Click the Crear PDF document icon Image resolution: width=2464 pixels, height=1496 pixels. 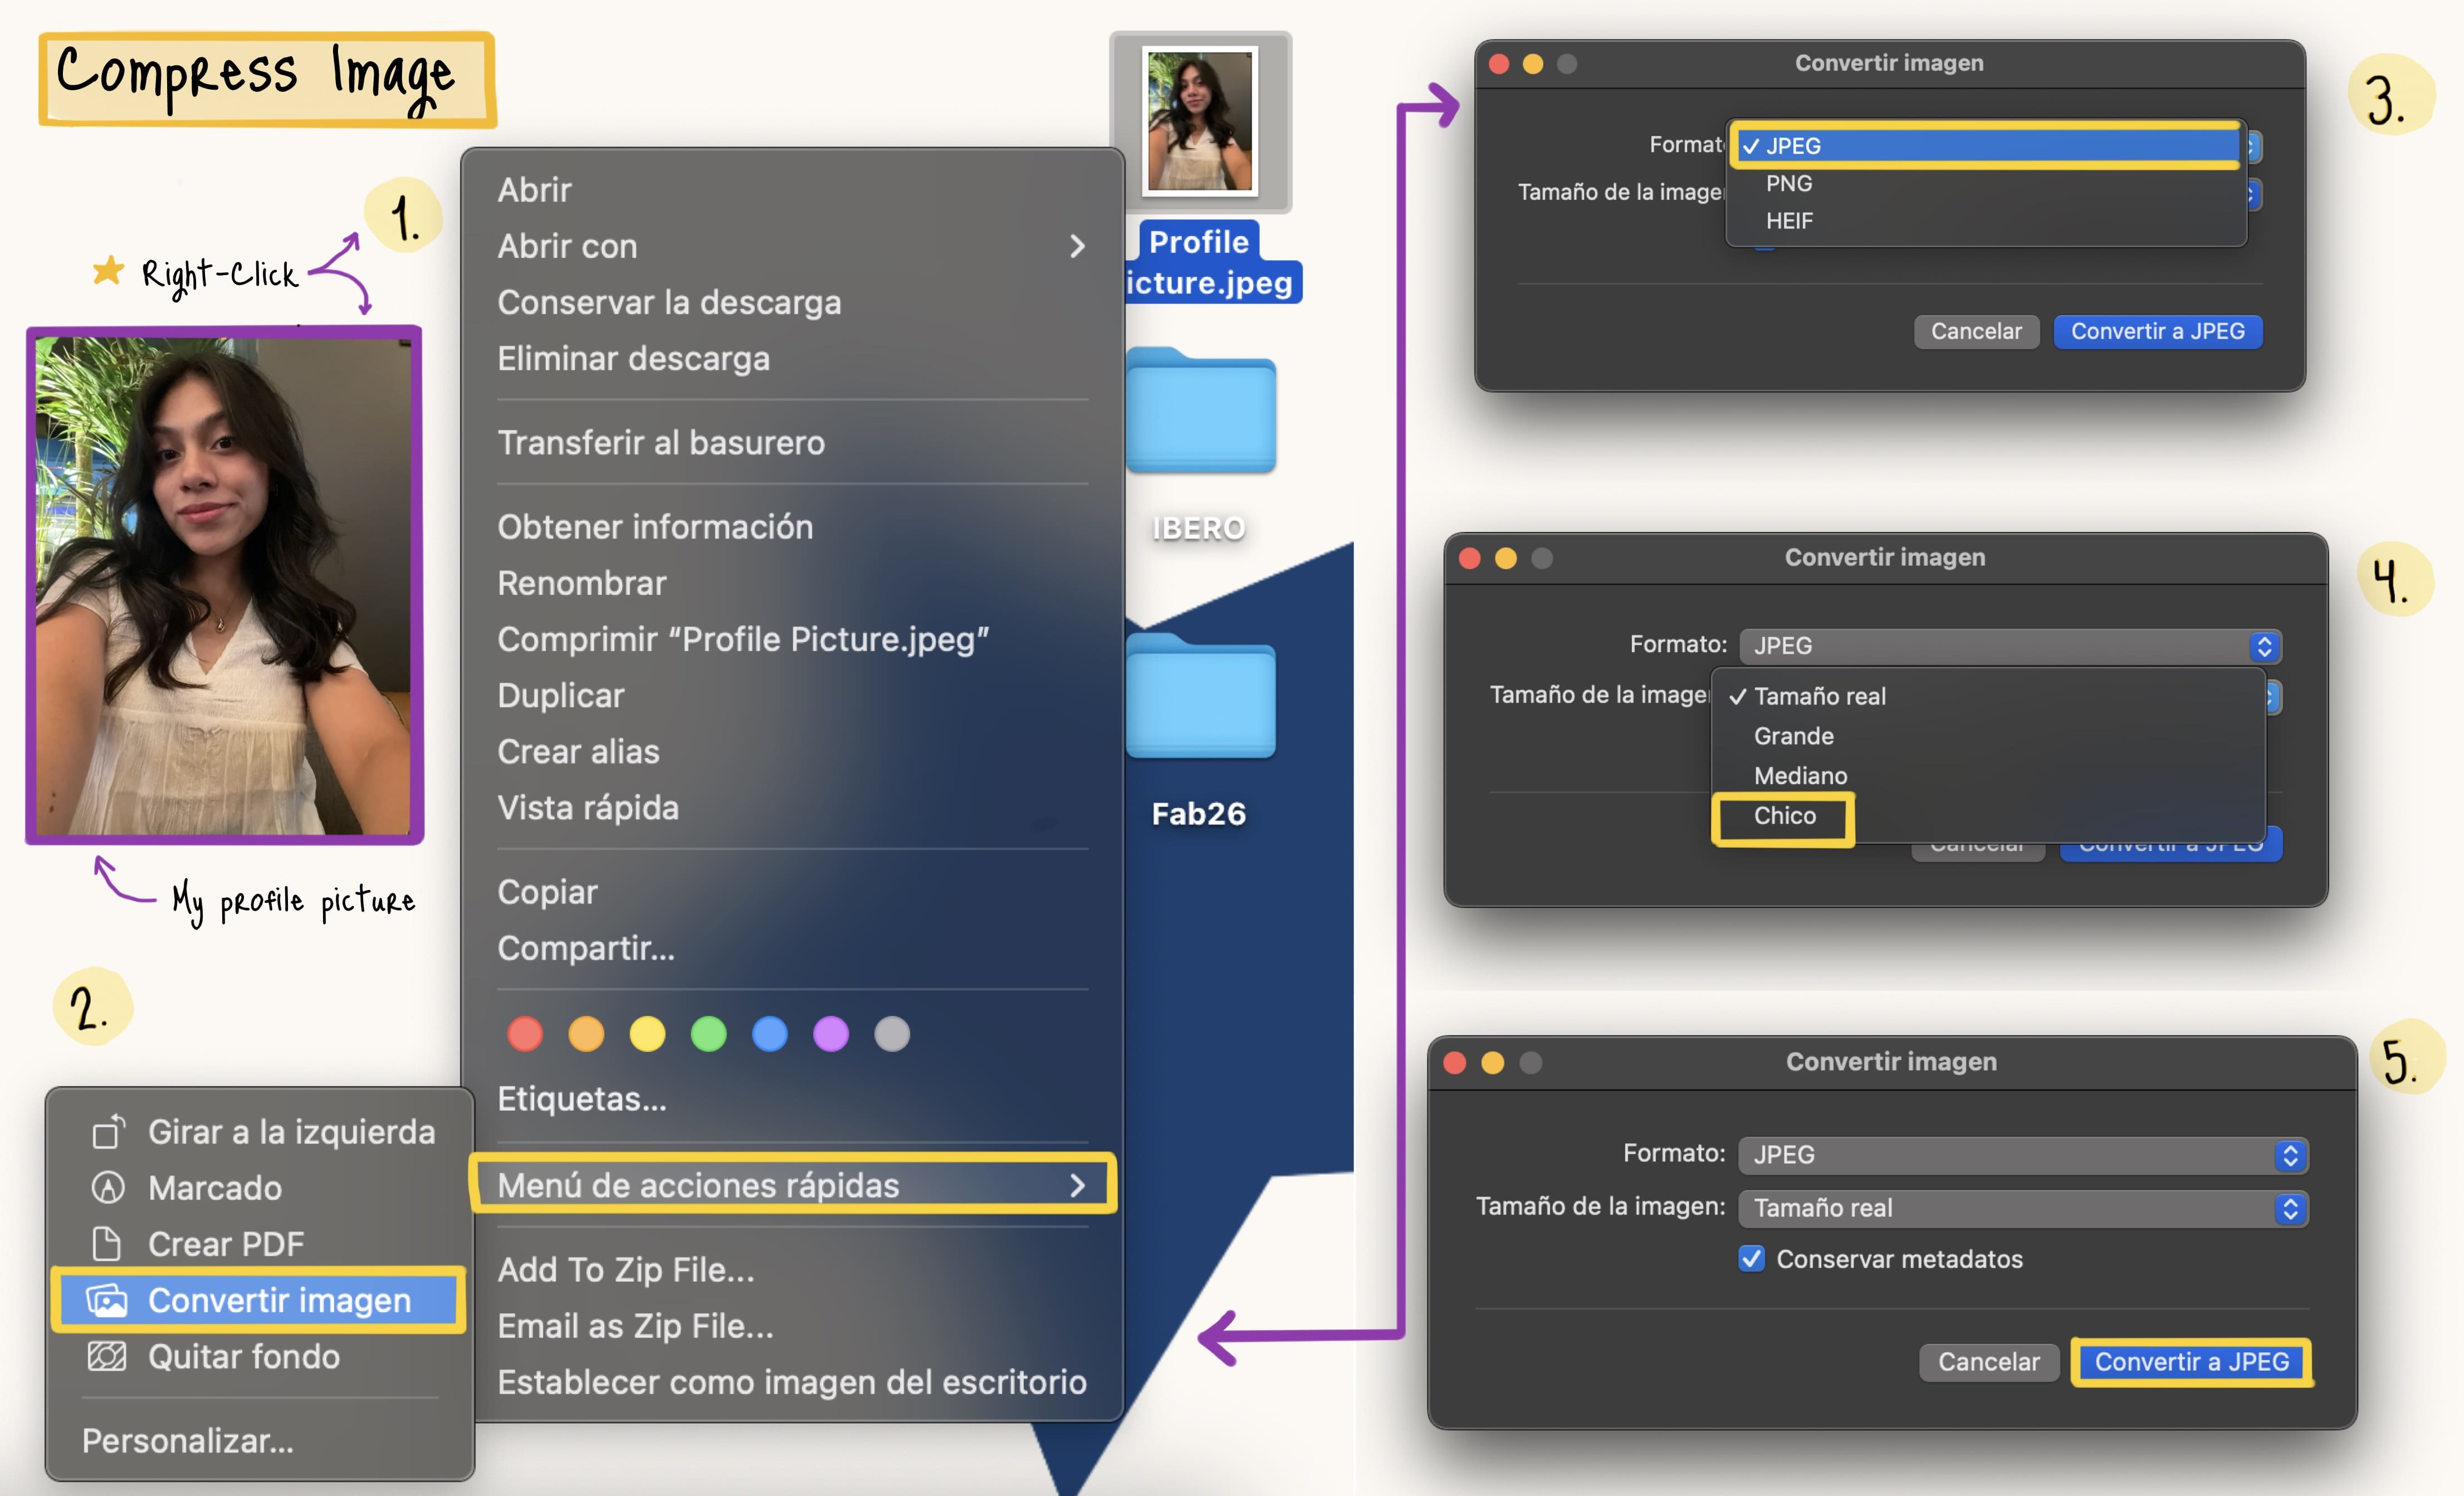coord(107,1244)
